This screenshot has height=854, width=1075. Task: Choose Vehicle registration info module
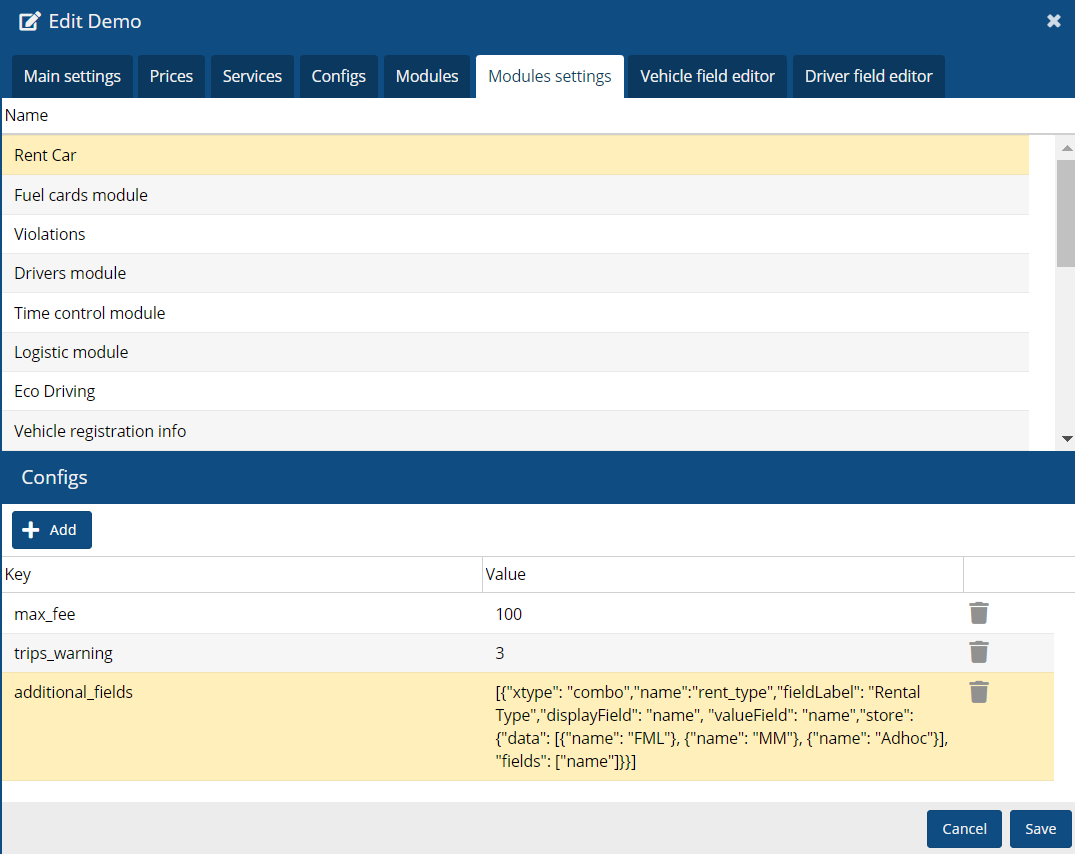(x=100, y=431)
